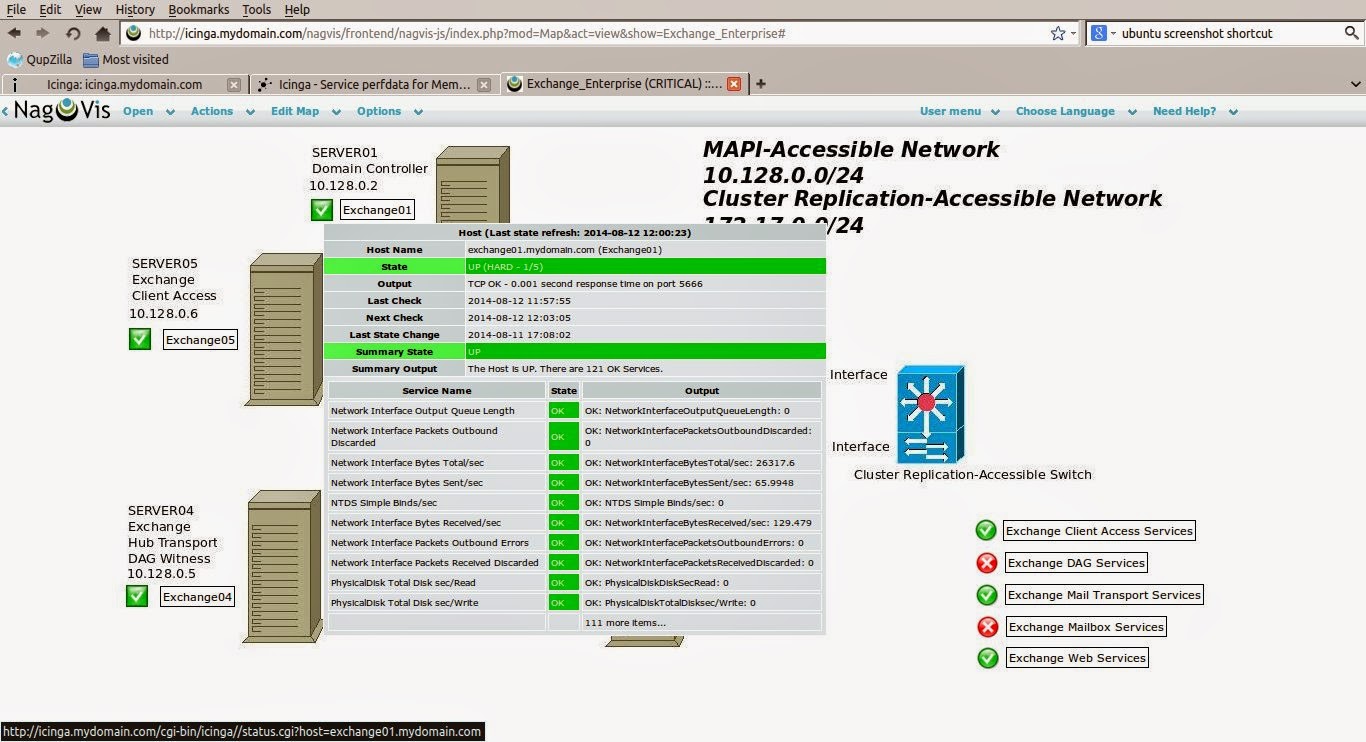Bookmark this page with the star icon

[1058, 33]
